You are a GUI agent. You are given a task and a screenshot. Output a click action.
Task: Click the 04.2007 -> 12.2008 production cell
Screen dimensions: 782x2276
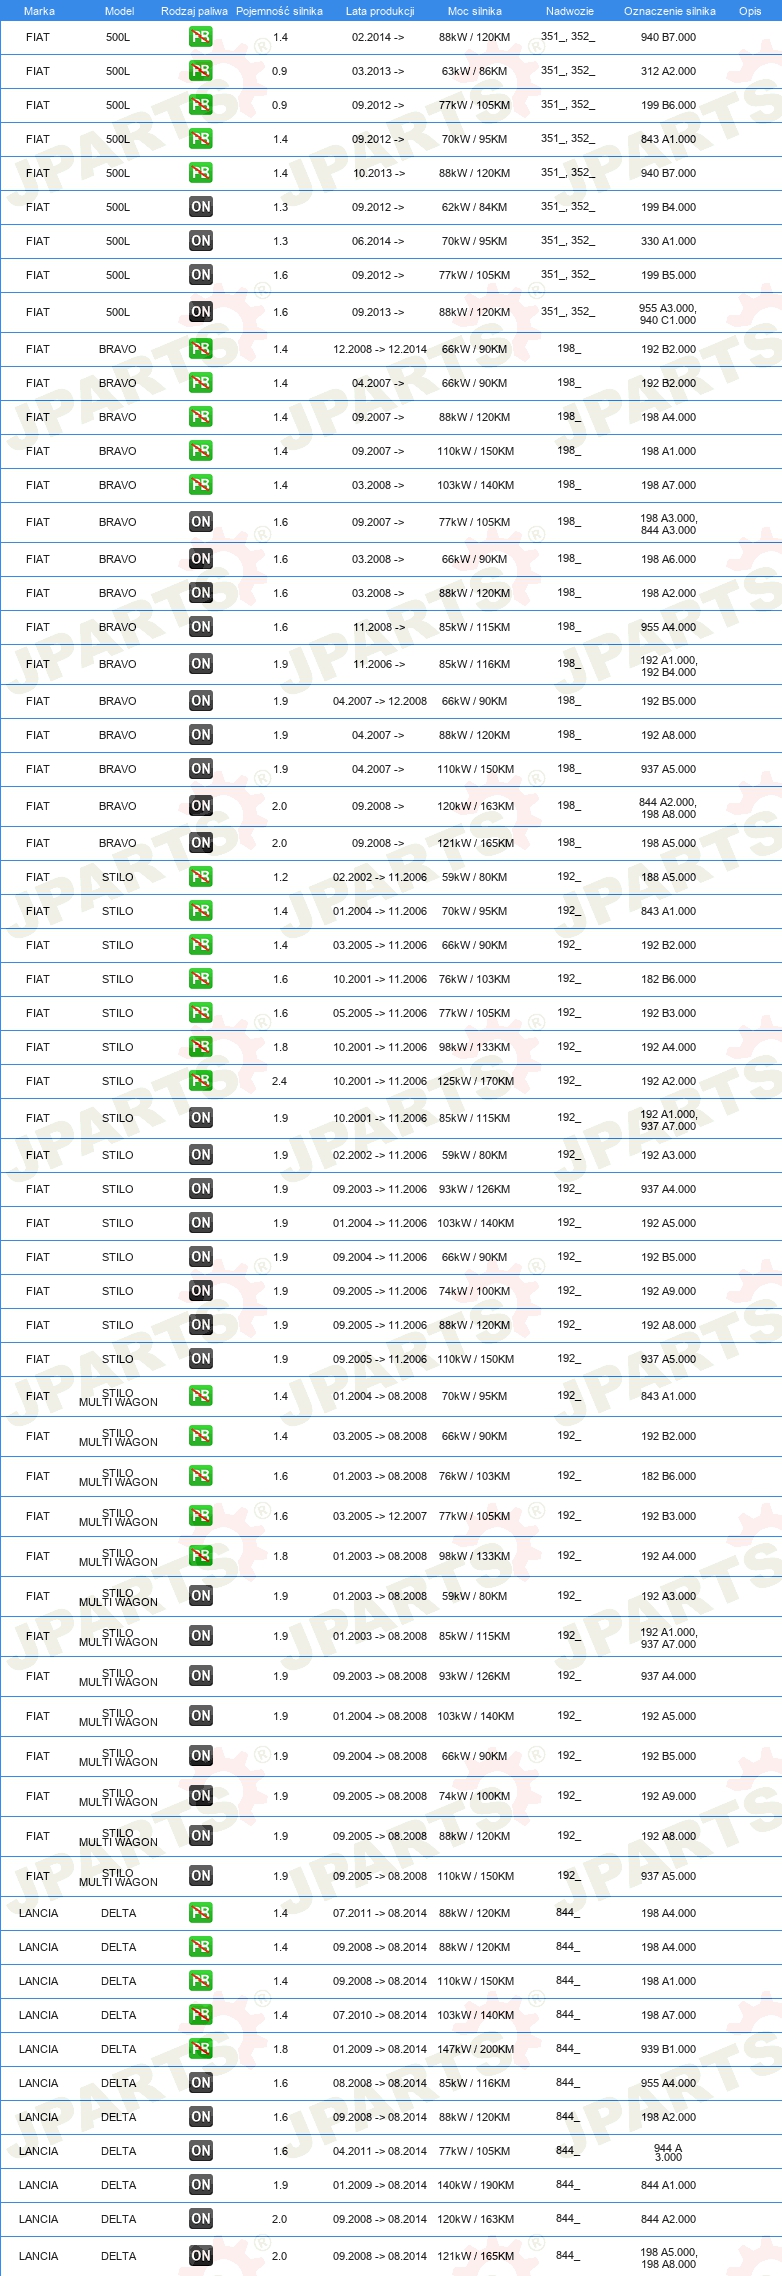coord(380,701)
